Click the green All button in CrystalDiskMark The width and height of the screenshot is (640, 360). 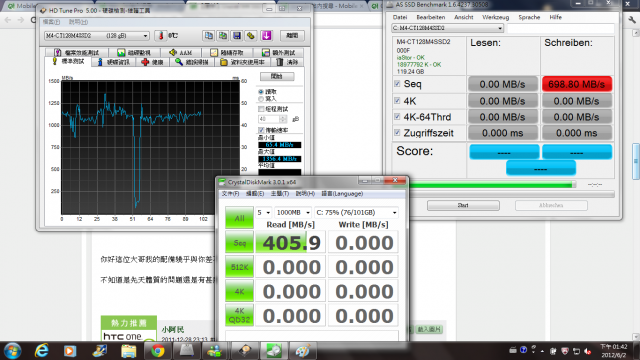click(x=239, y=218)
